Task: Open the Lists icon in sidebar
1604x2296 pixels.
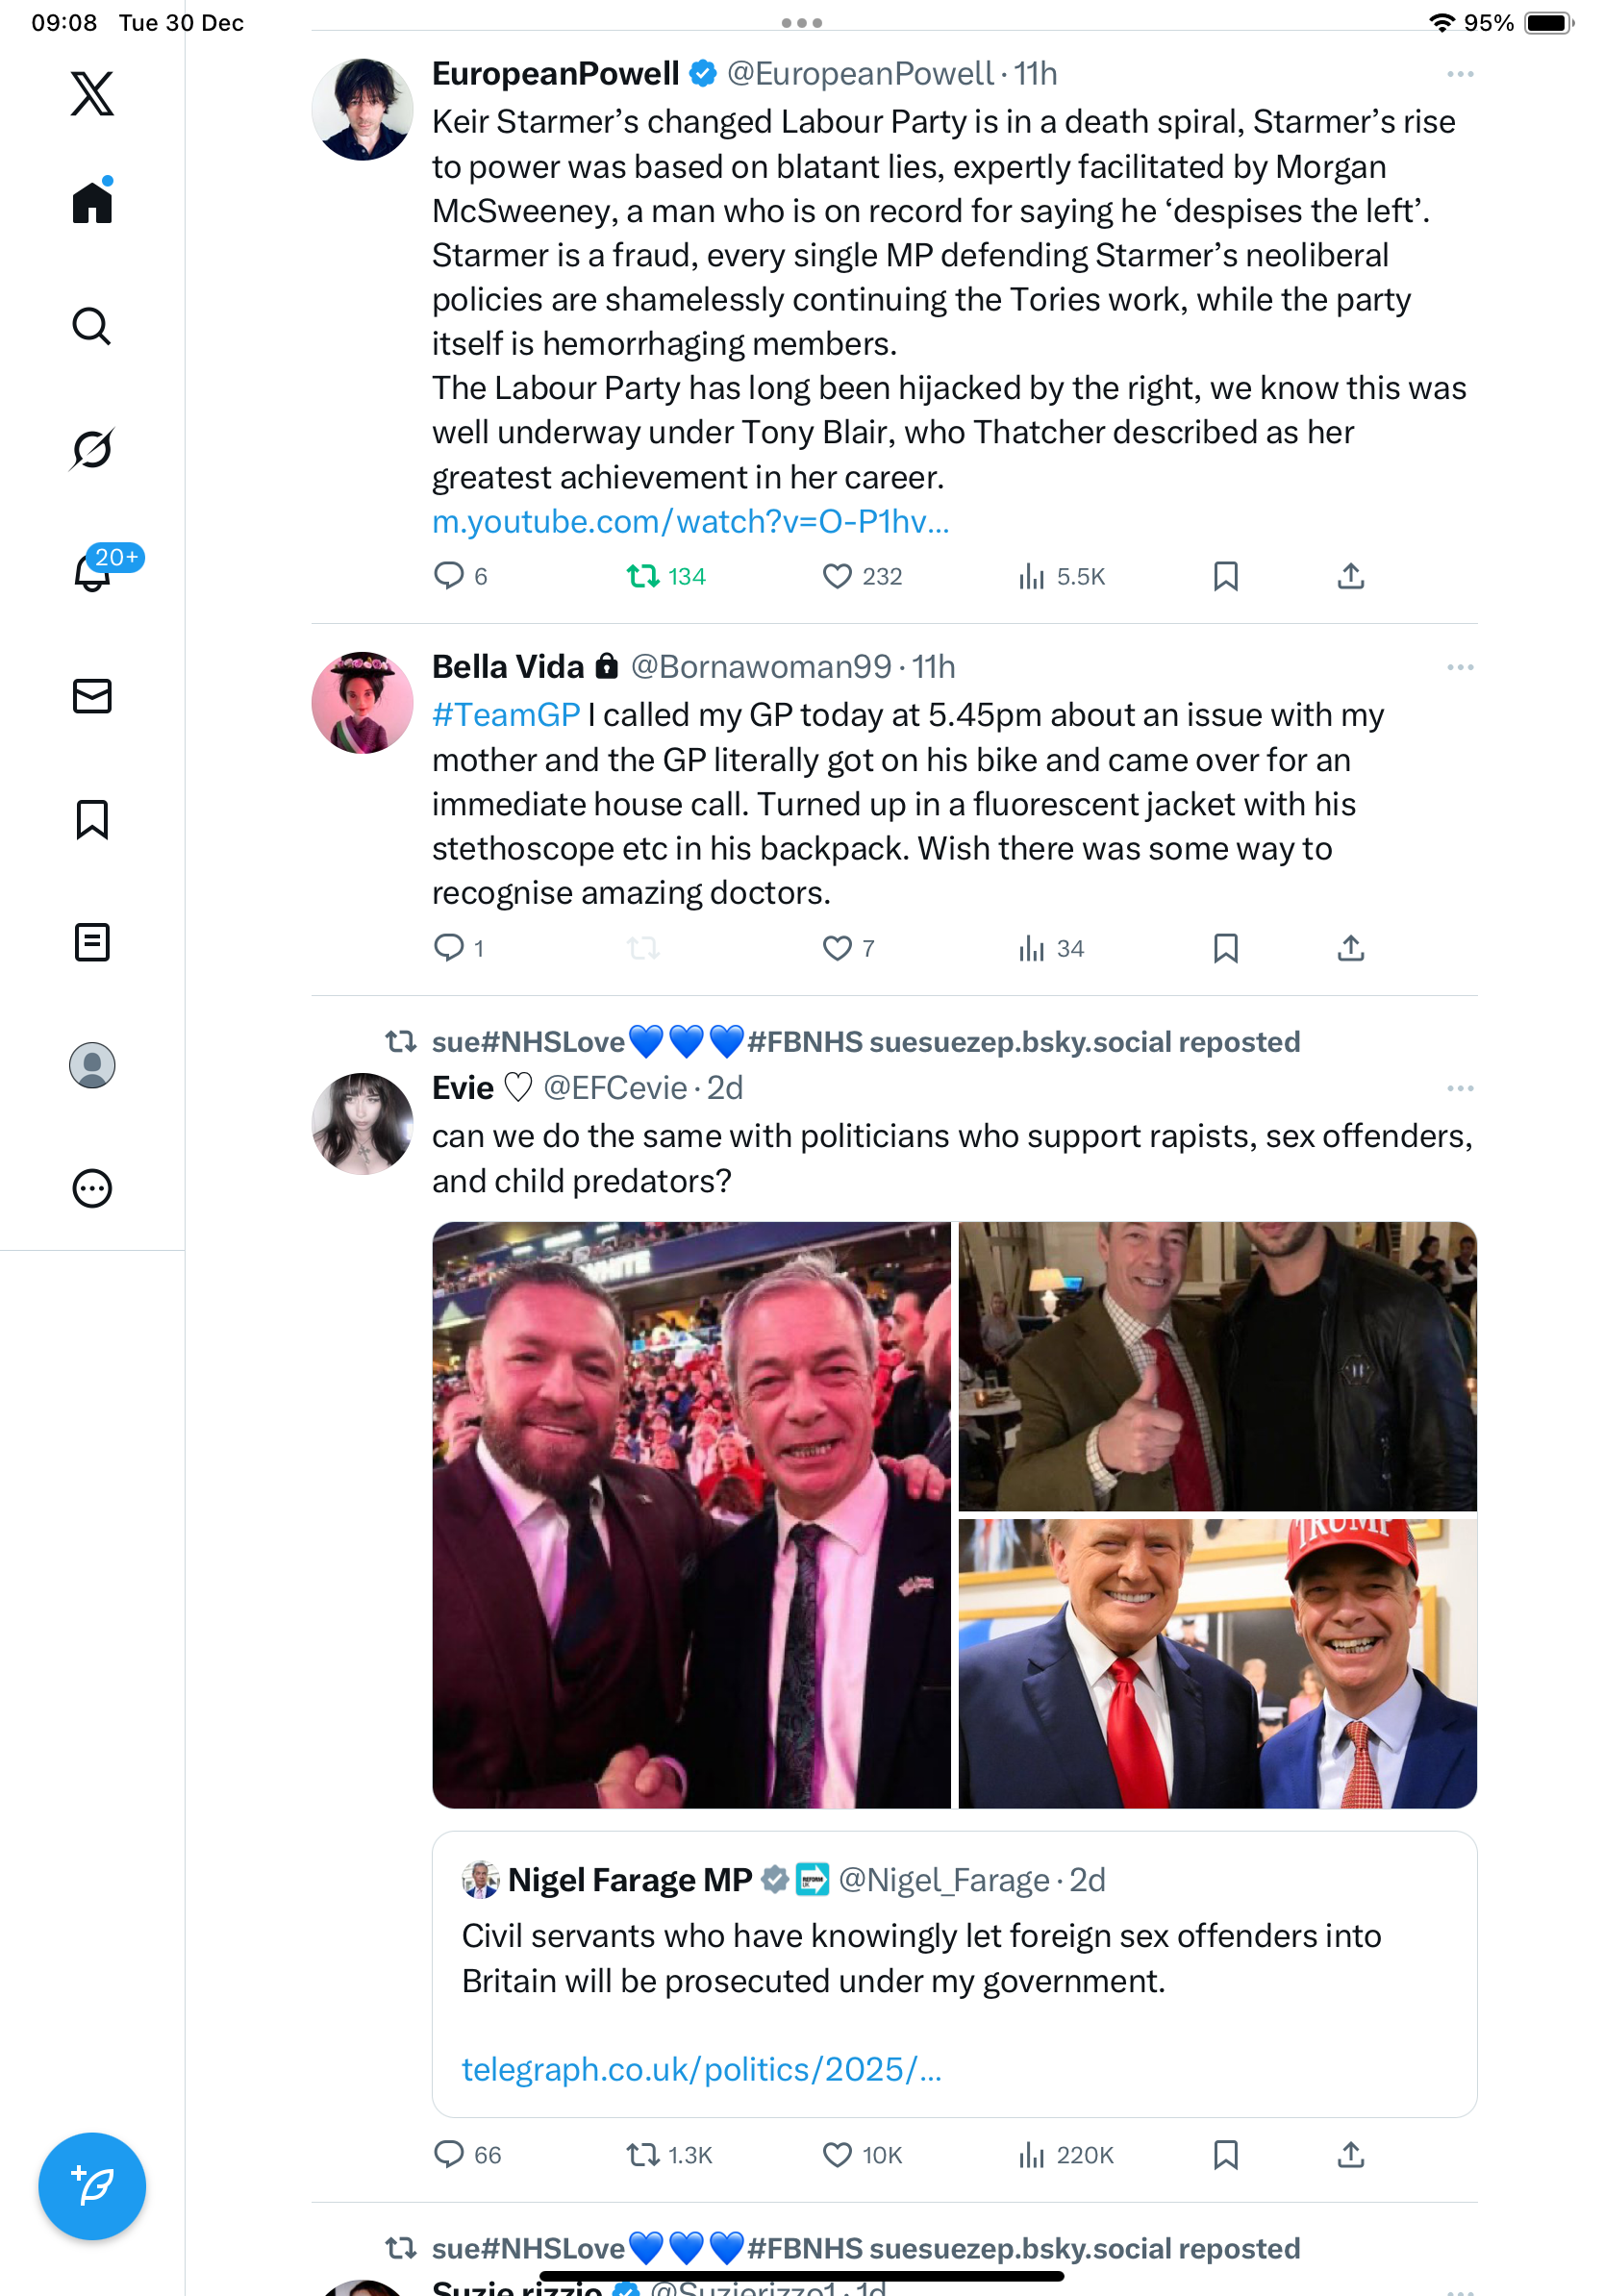Action: click(92, 942)
